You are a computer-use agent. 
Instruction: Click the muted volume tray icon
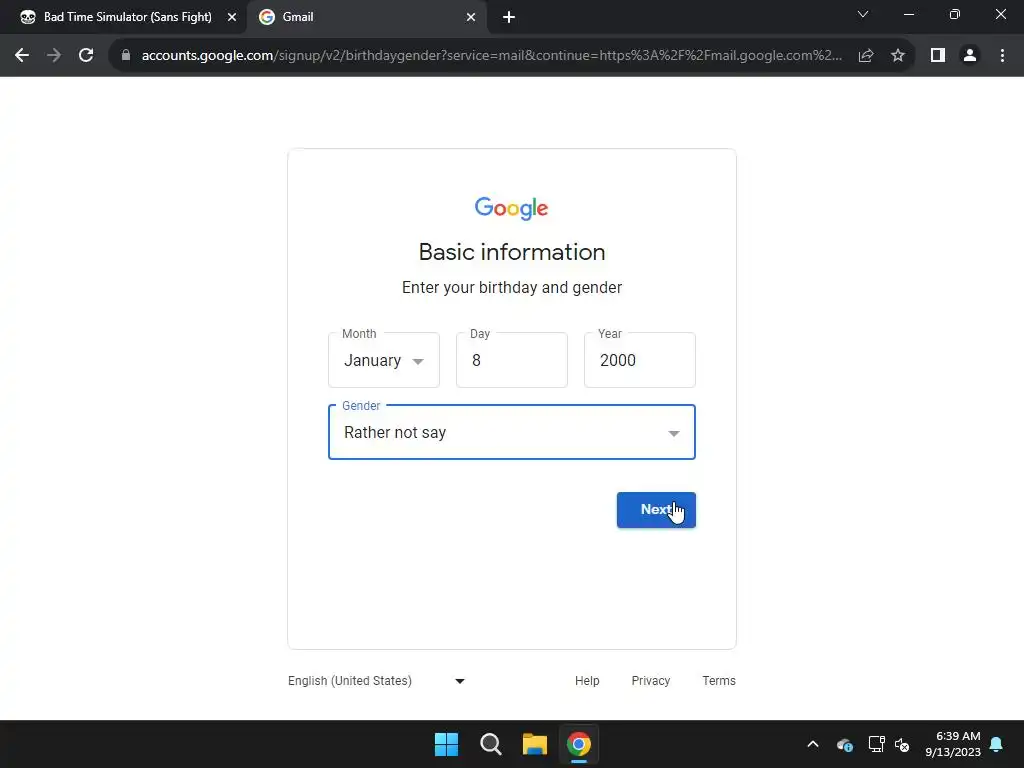(x=903, y=744)
